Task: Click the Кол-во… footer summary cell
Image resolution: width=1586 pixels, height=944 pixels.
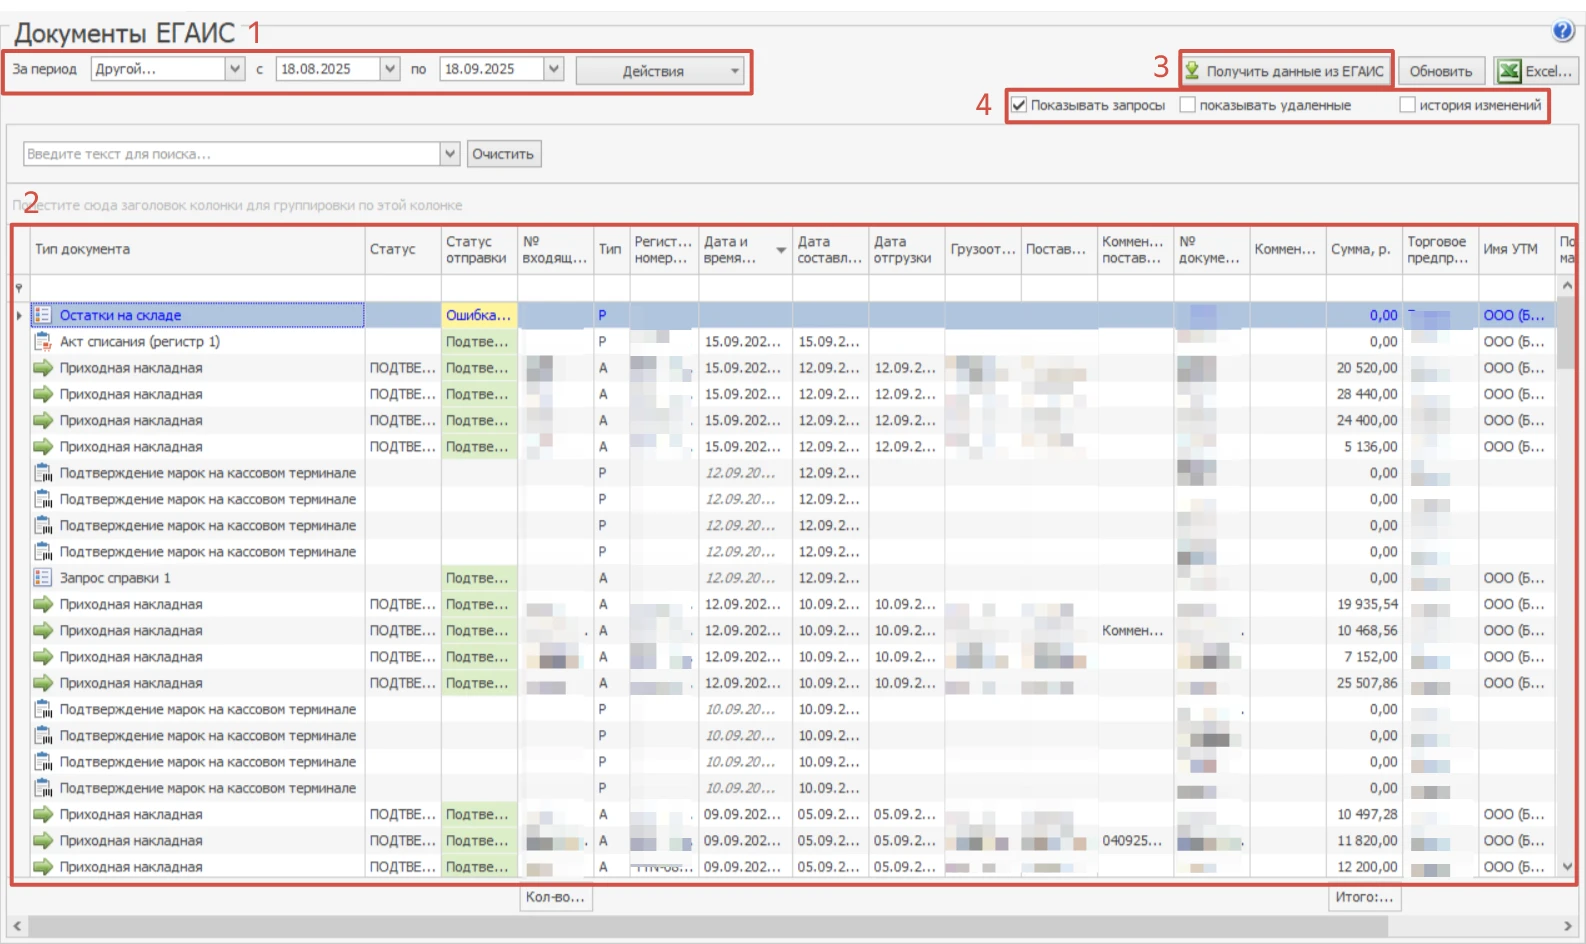Action: click(x=555, y=897)
